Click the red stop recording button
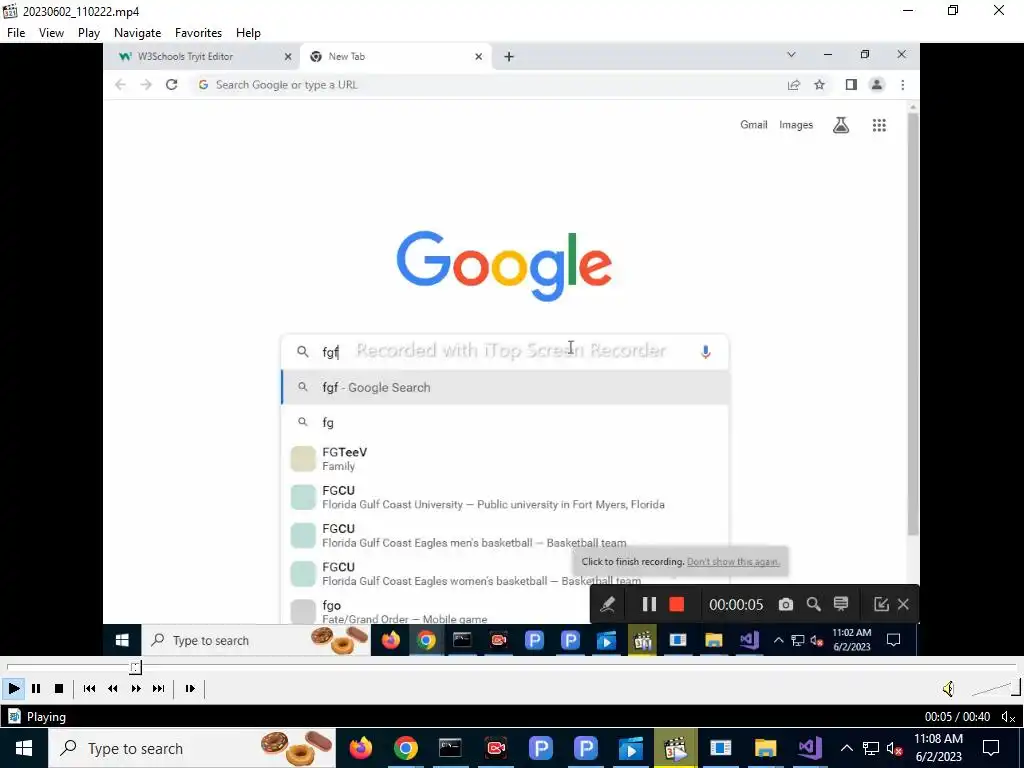Screen dimensions: 1024x768 [x=677, y=604]
